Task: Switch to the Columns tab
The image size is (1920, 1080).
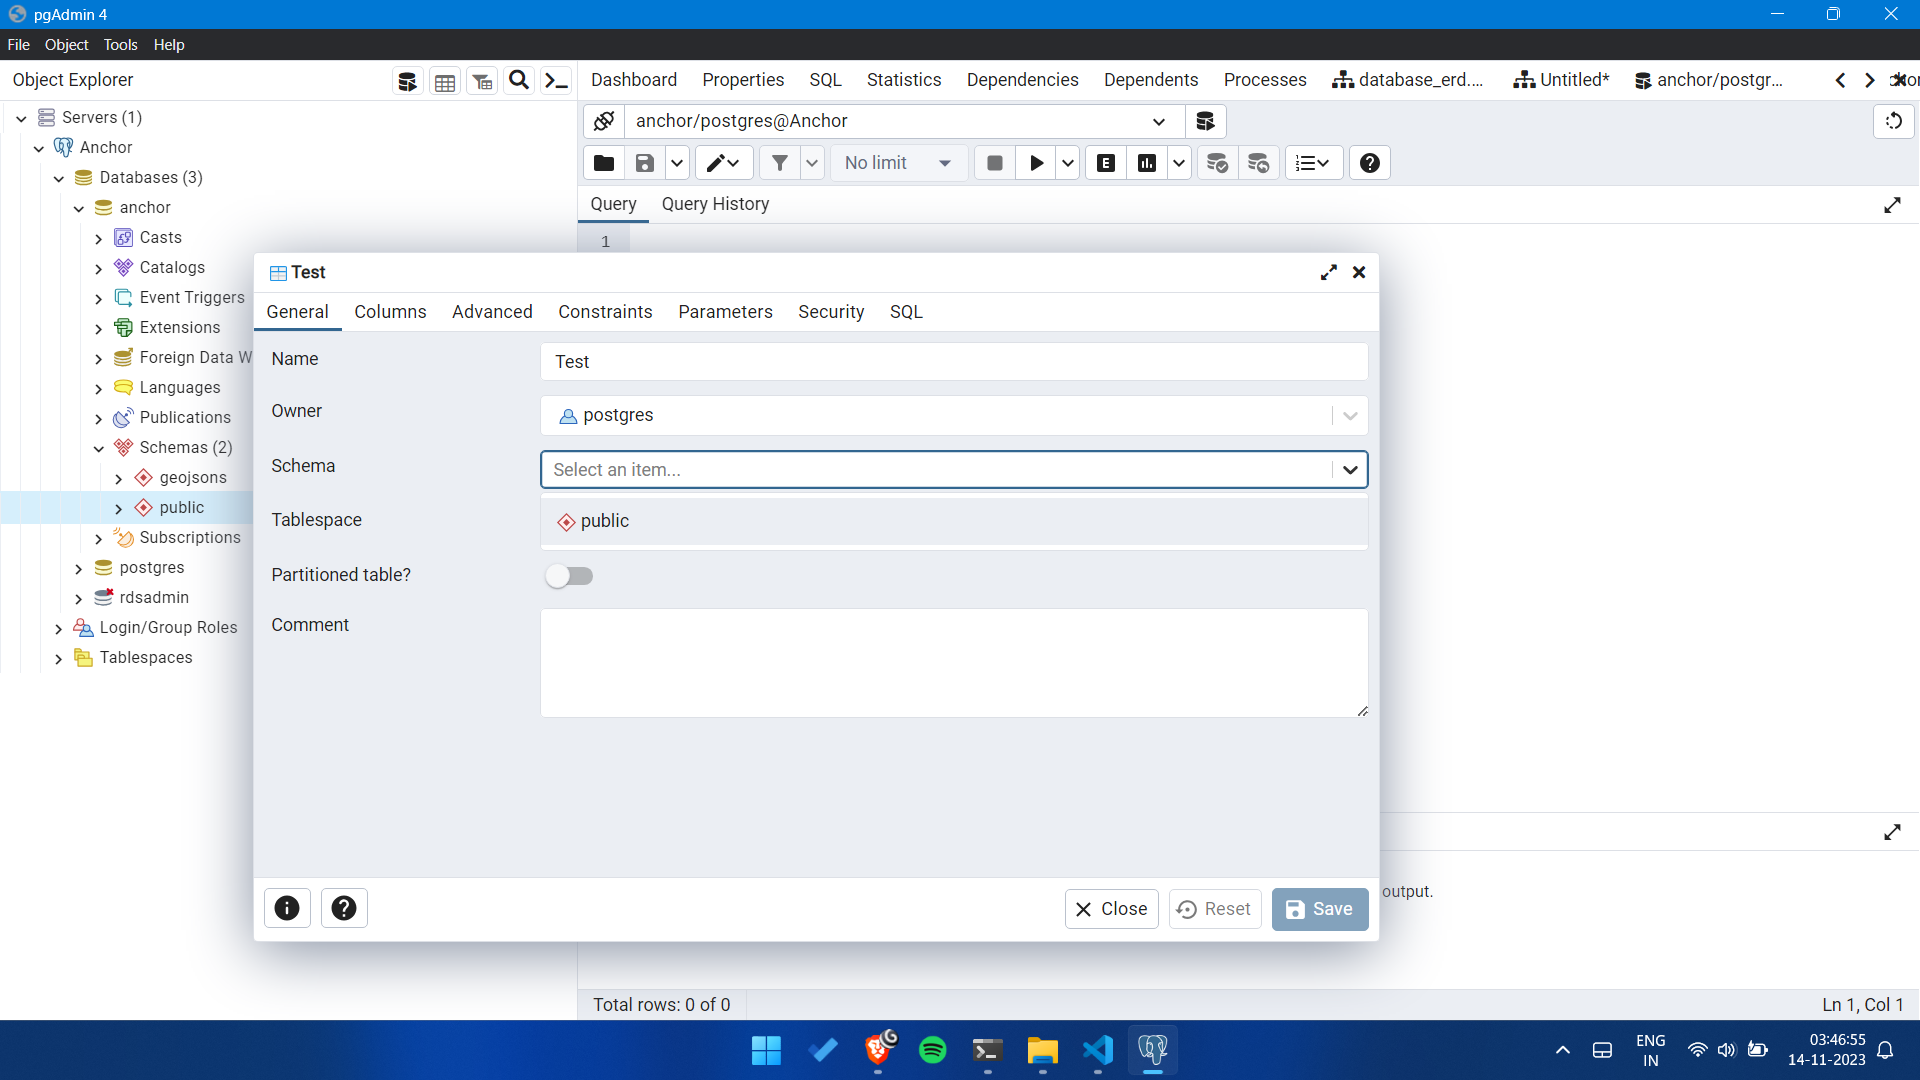Action: (x=390, y=311)
